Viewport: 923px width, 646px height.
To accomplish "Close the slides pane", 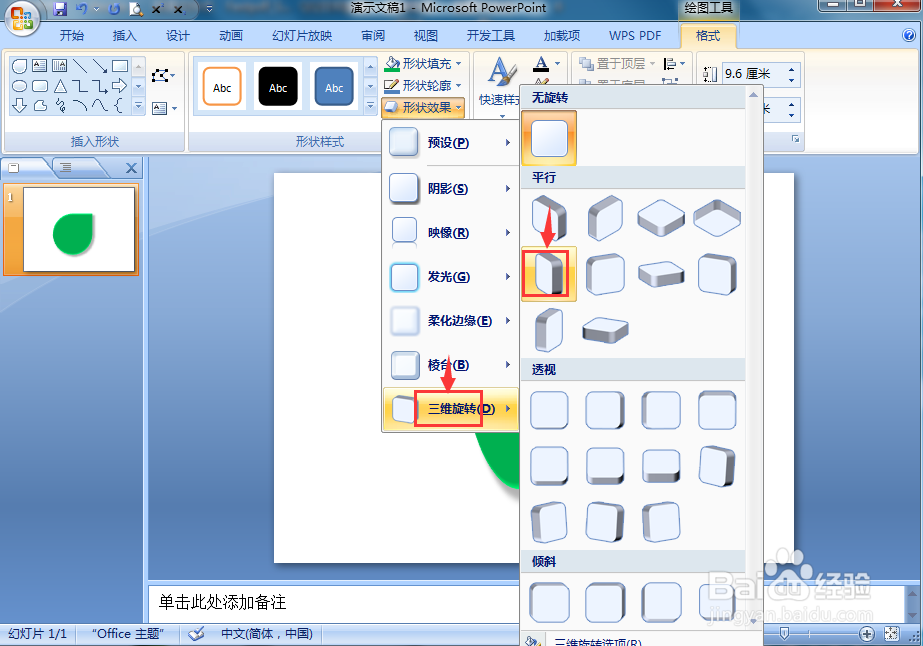I will [132, 168].
